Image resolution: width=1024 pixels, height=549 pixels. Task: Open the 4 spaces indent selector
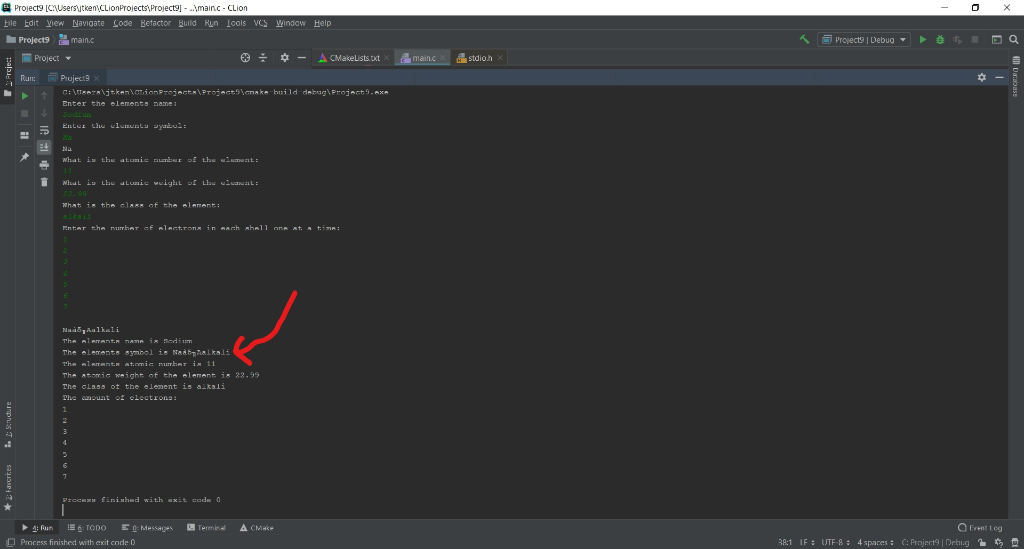coord(875,542)
